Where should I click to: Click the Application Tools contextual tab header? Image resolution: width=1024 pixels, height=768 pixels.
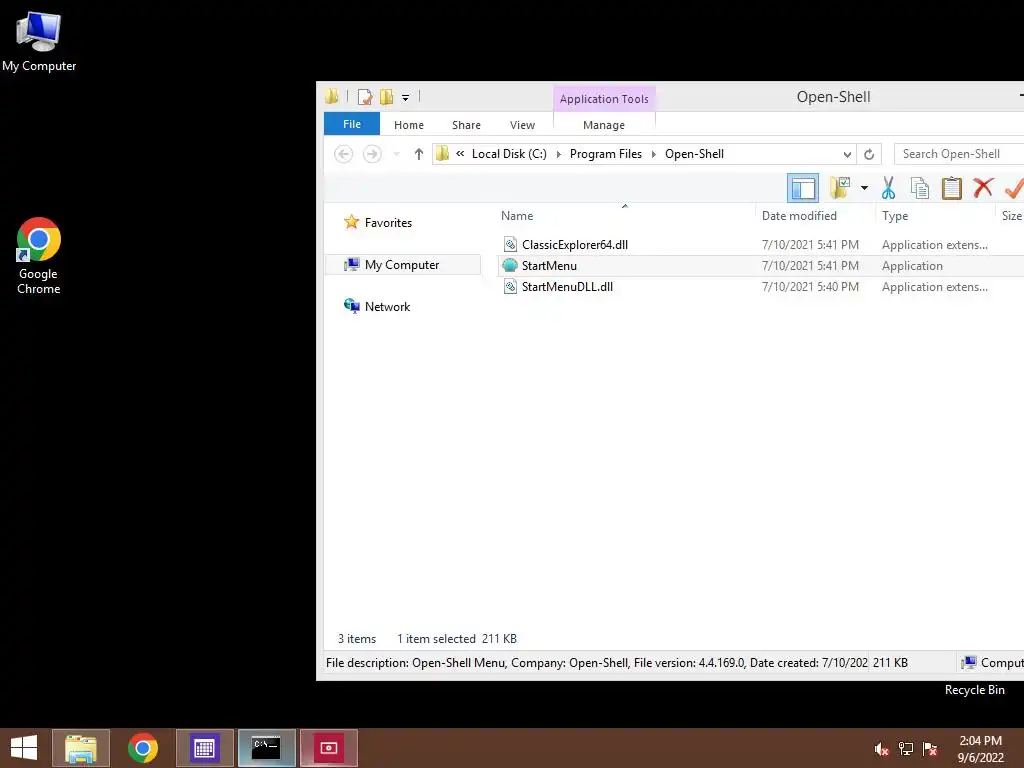tap(604, 99)
